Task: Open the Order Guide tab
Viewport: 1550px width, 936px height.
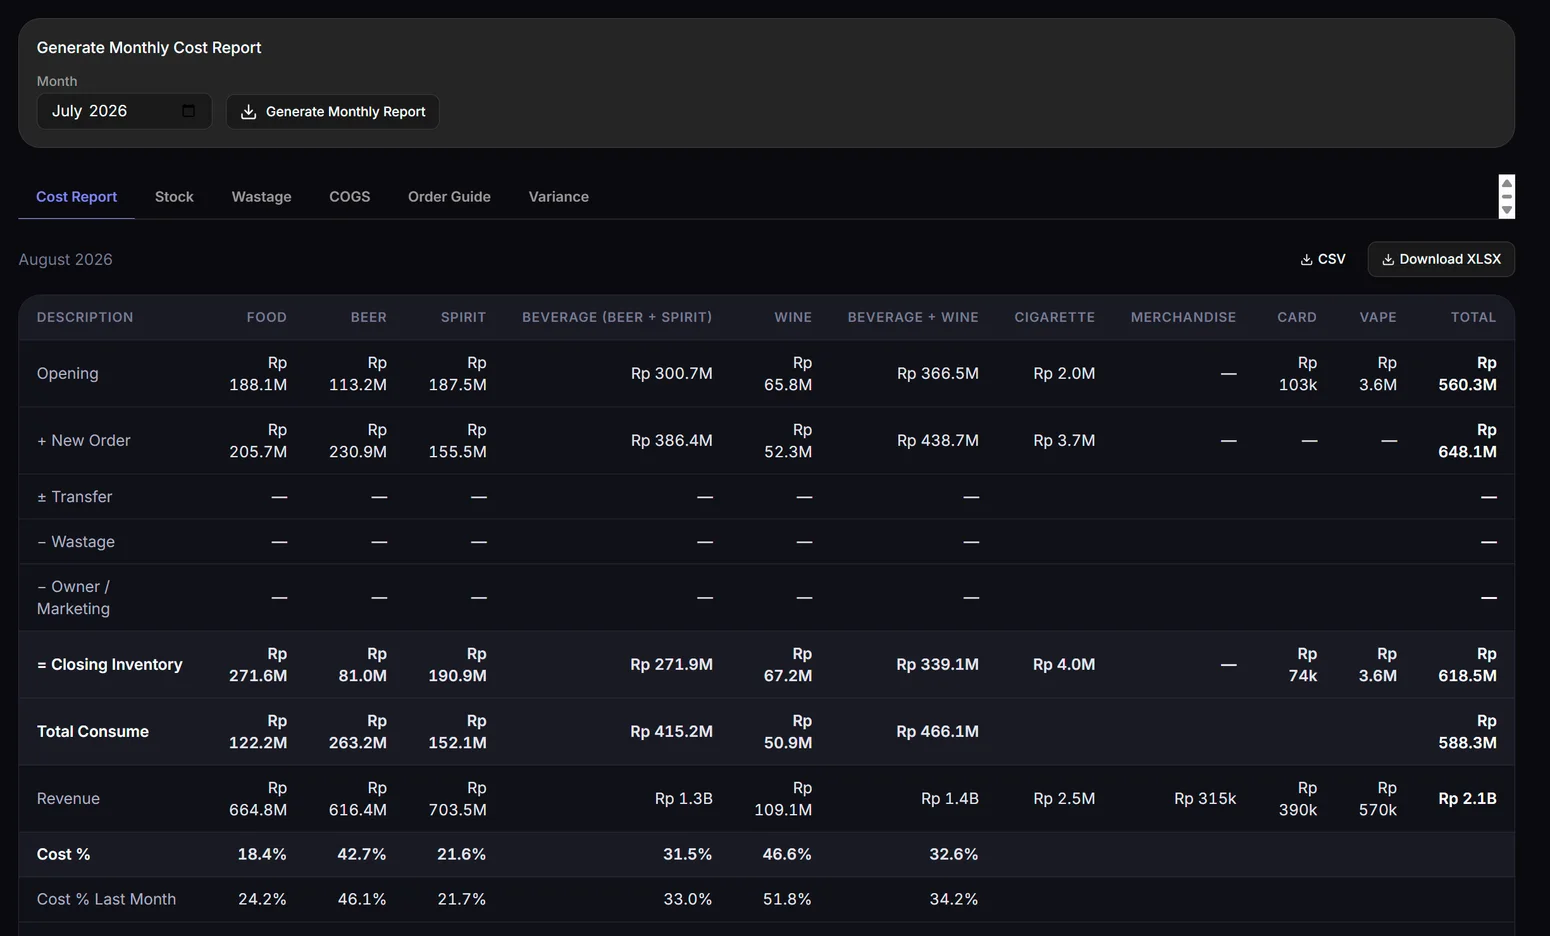Action: pos(449,197)
